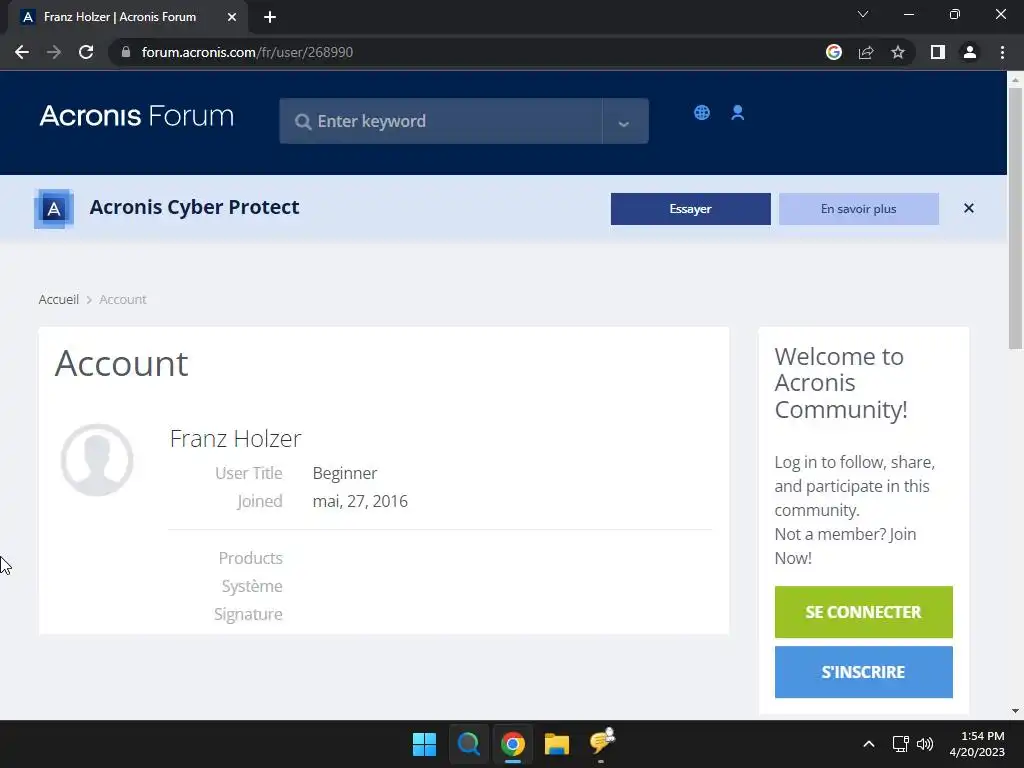
Task: Open the tab search chevron
Action: 863,14
